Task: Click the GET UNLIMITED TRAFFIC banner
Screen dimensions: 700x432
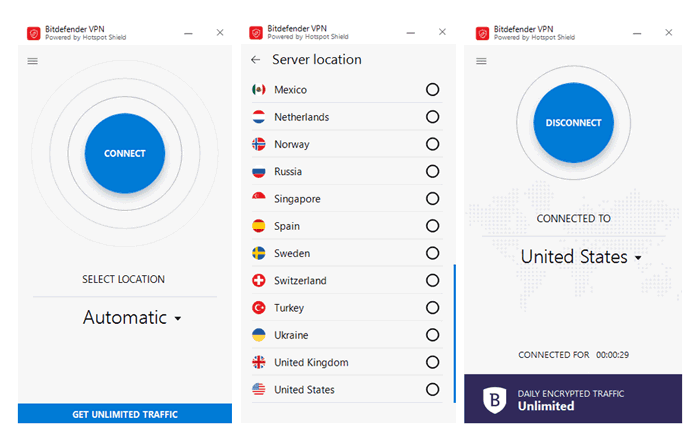Action: [x=125, y=414]
